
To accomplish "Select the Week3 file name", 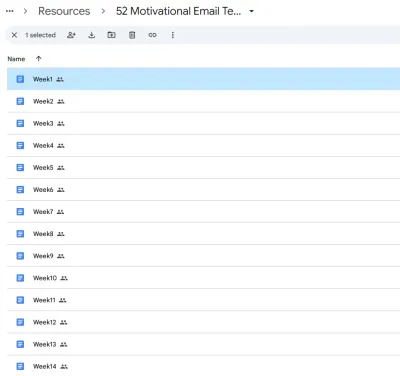I will pyautogui.click(x=43, y=123).
